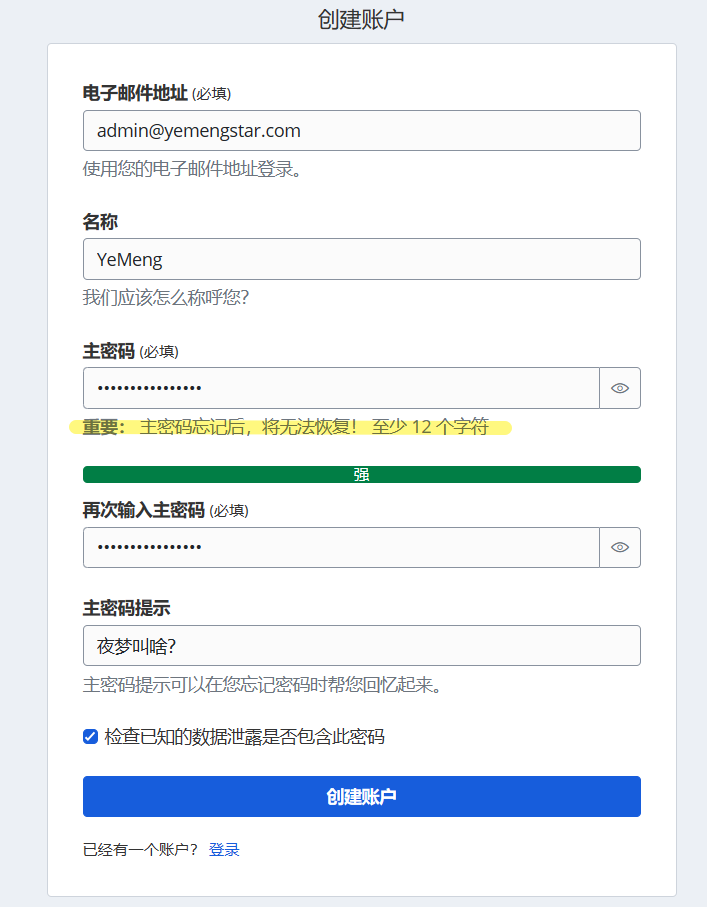Click inside the 主密码 password input
707x907 pixels.
click(x=341, y=388)
